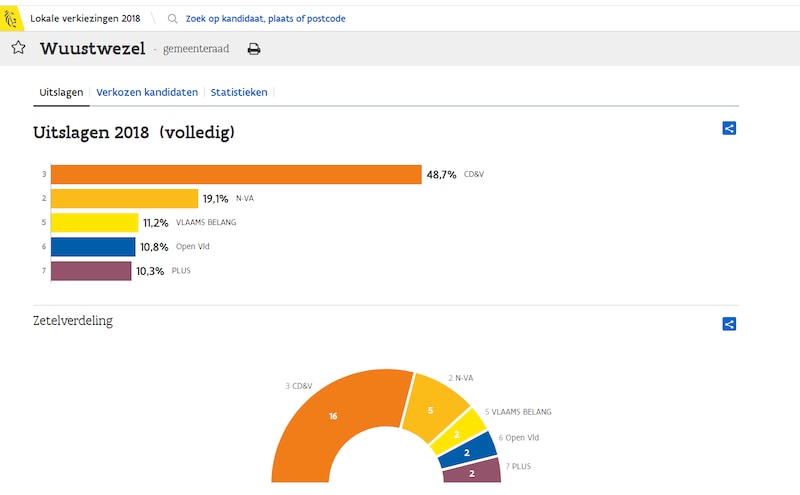Click the orange CD&V result bar
This screenshot has height=495, width=800.
pos(236,175)
